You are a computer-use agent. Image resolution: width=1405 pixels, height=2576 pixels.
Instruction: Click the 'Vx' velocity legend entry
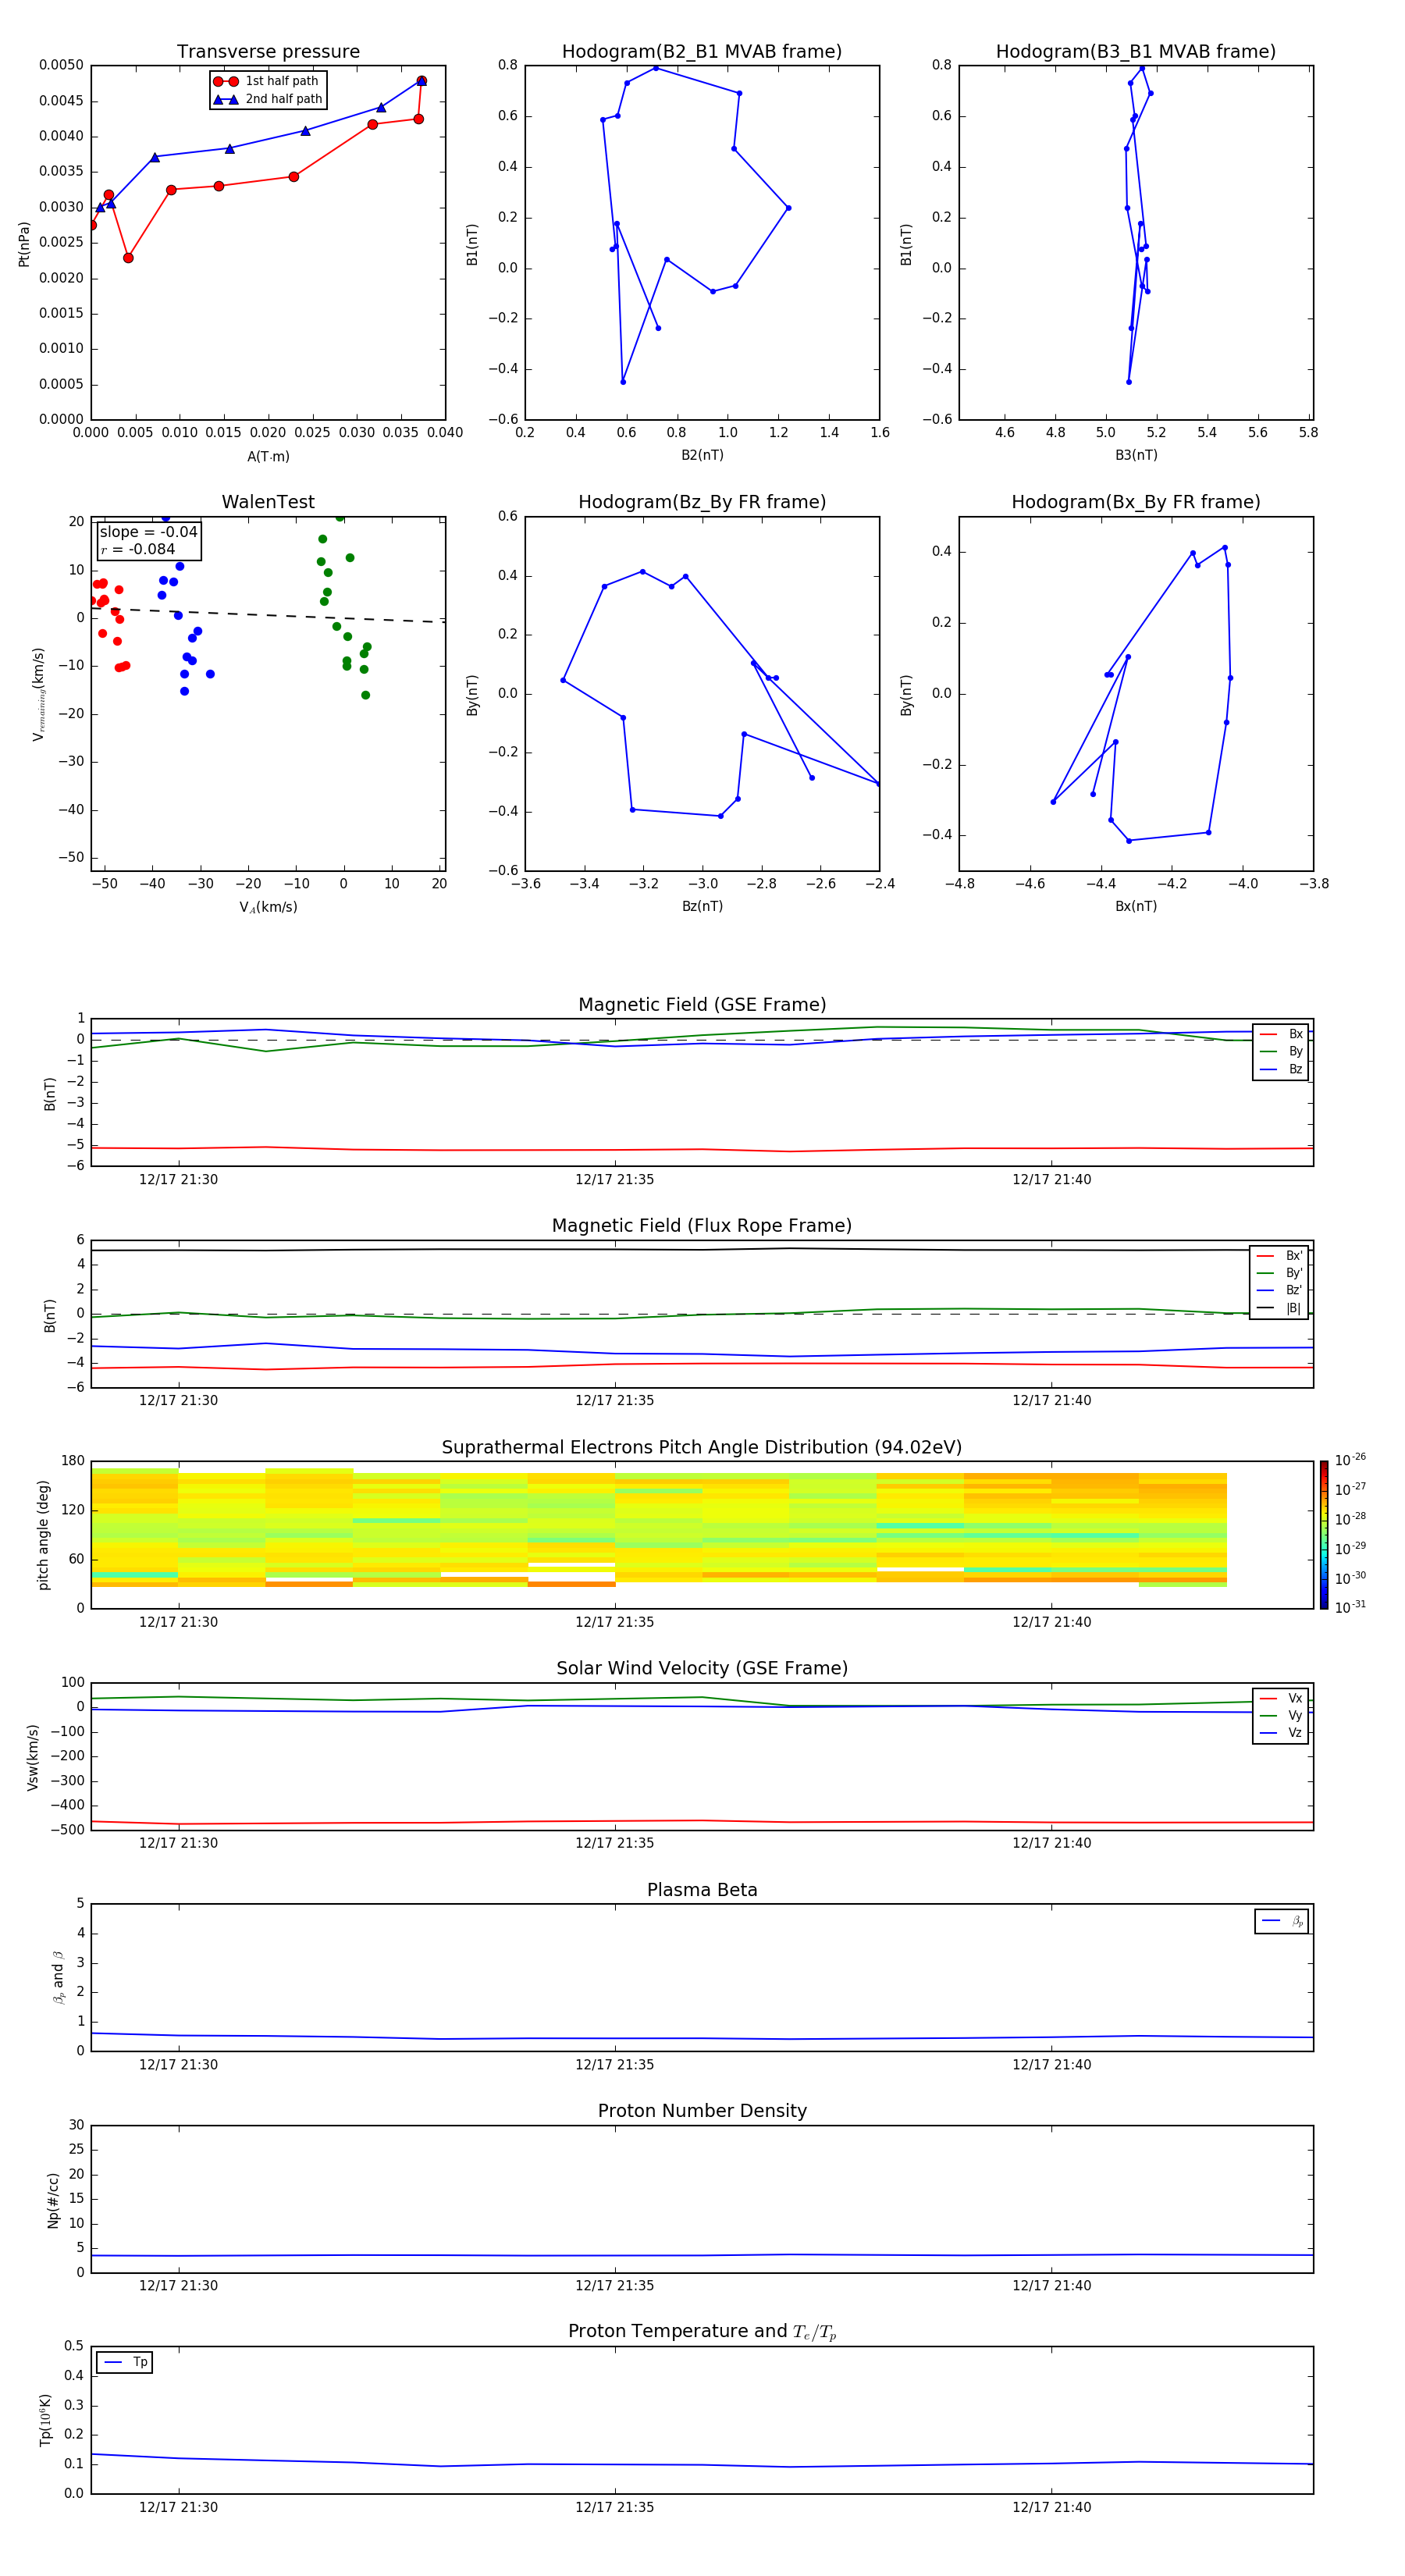[x=1282, y=1698]
